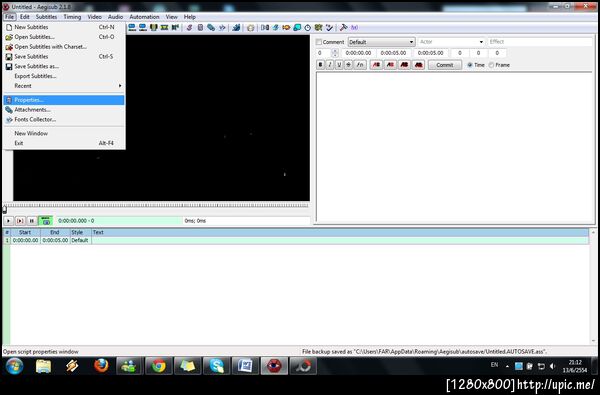Toggle underline formatting button
The image size is (600, 395).
339,65
